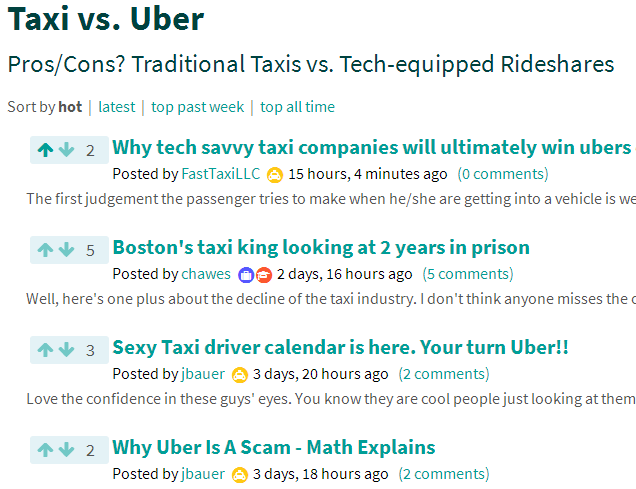Image resolution: width=636 pixels, height=489 pixels.
Task: Open the Boston's taxi king post title
Action: tap(321, 248)
